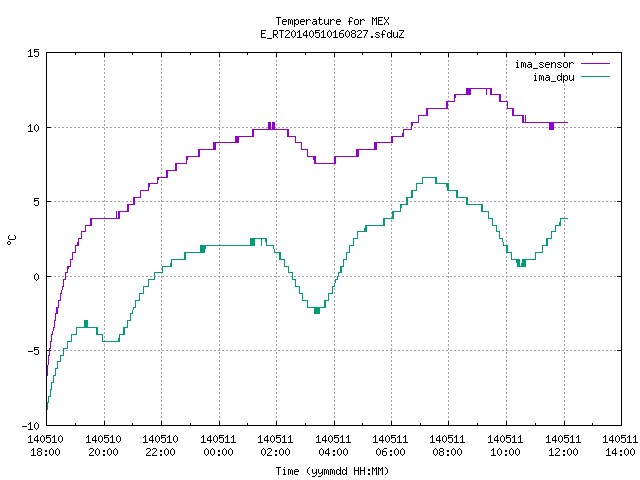
Task: Click the green dpu curve peak near 07:20
Action: tap(429, 178)
